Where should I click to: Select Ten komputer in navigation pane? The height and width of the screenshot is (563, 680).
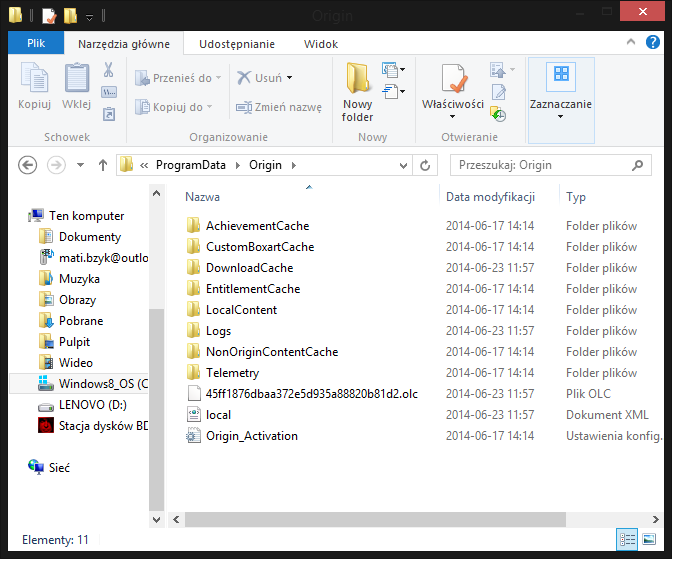pos(76,216)
